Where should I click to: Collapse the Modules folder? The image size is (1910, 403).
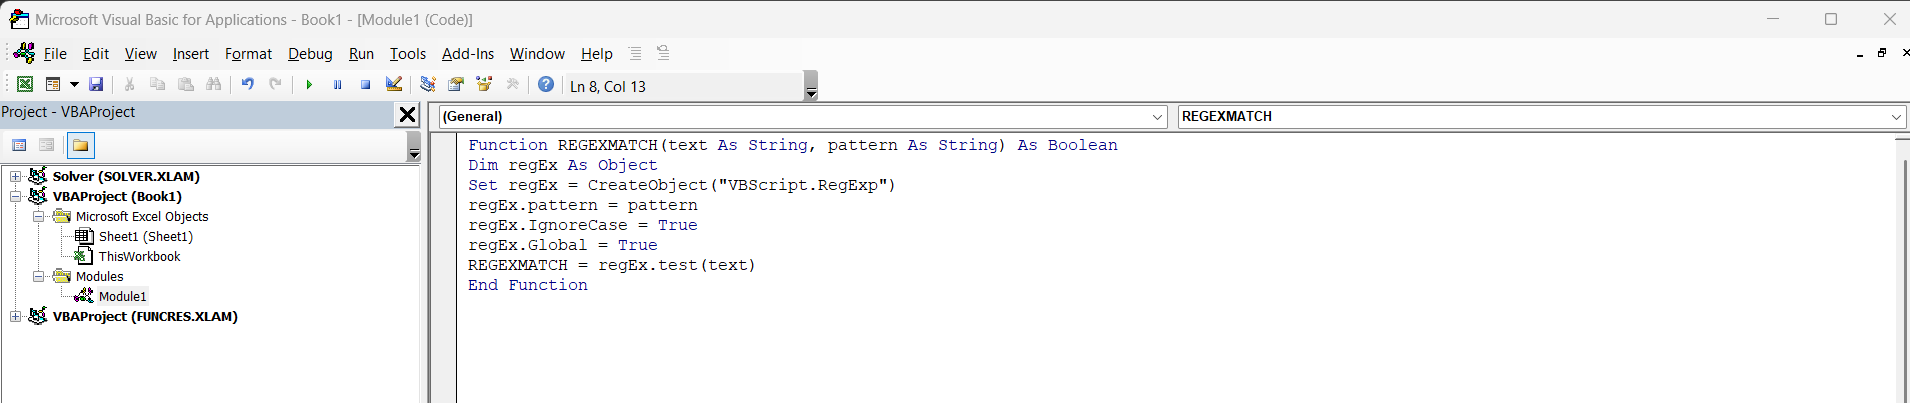(38, 277)
